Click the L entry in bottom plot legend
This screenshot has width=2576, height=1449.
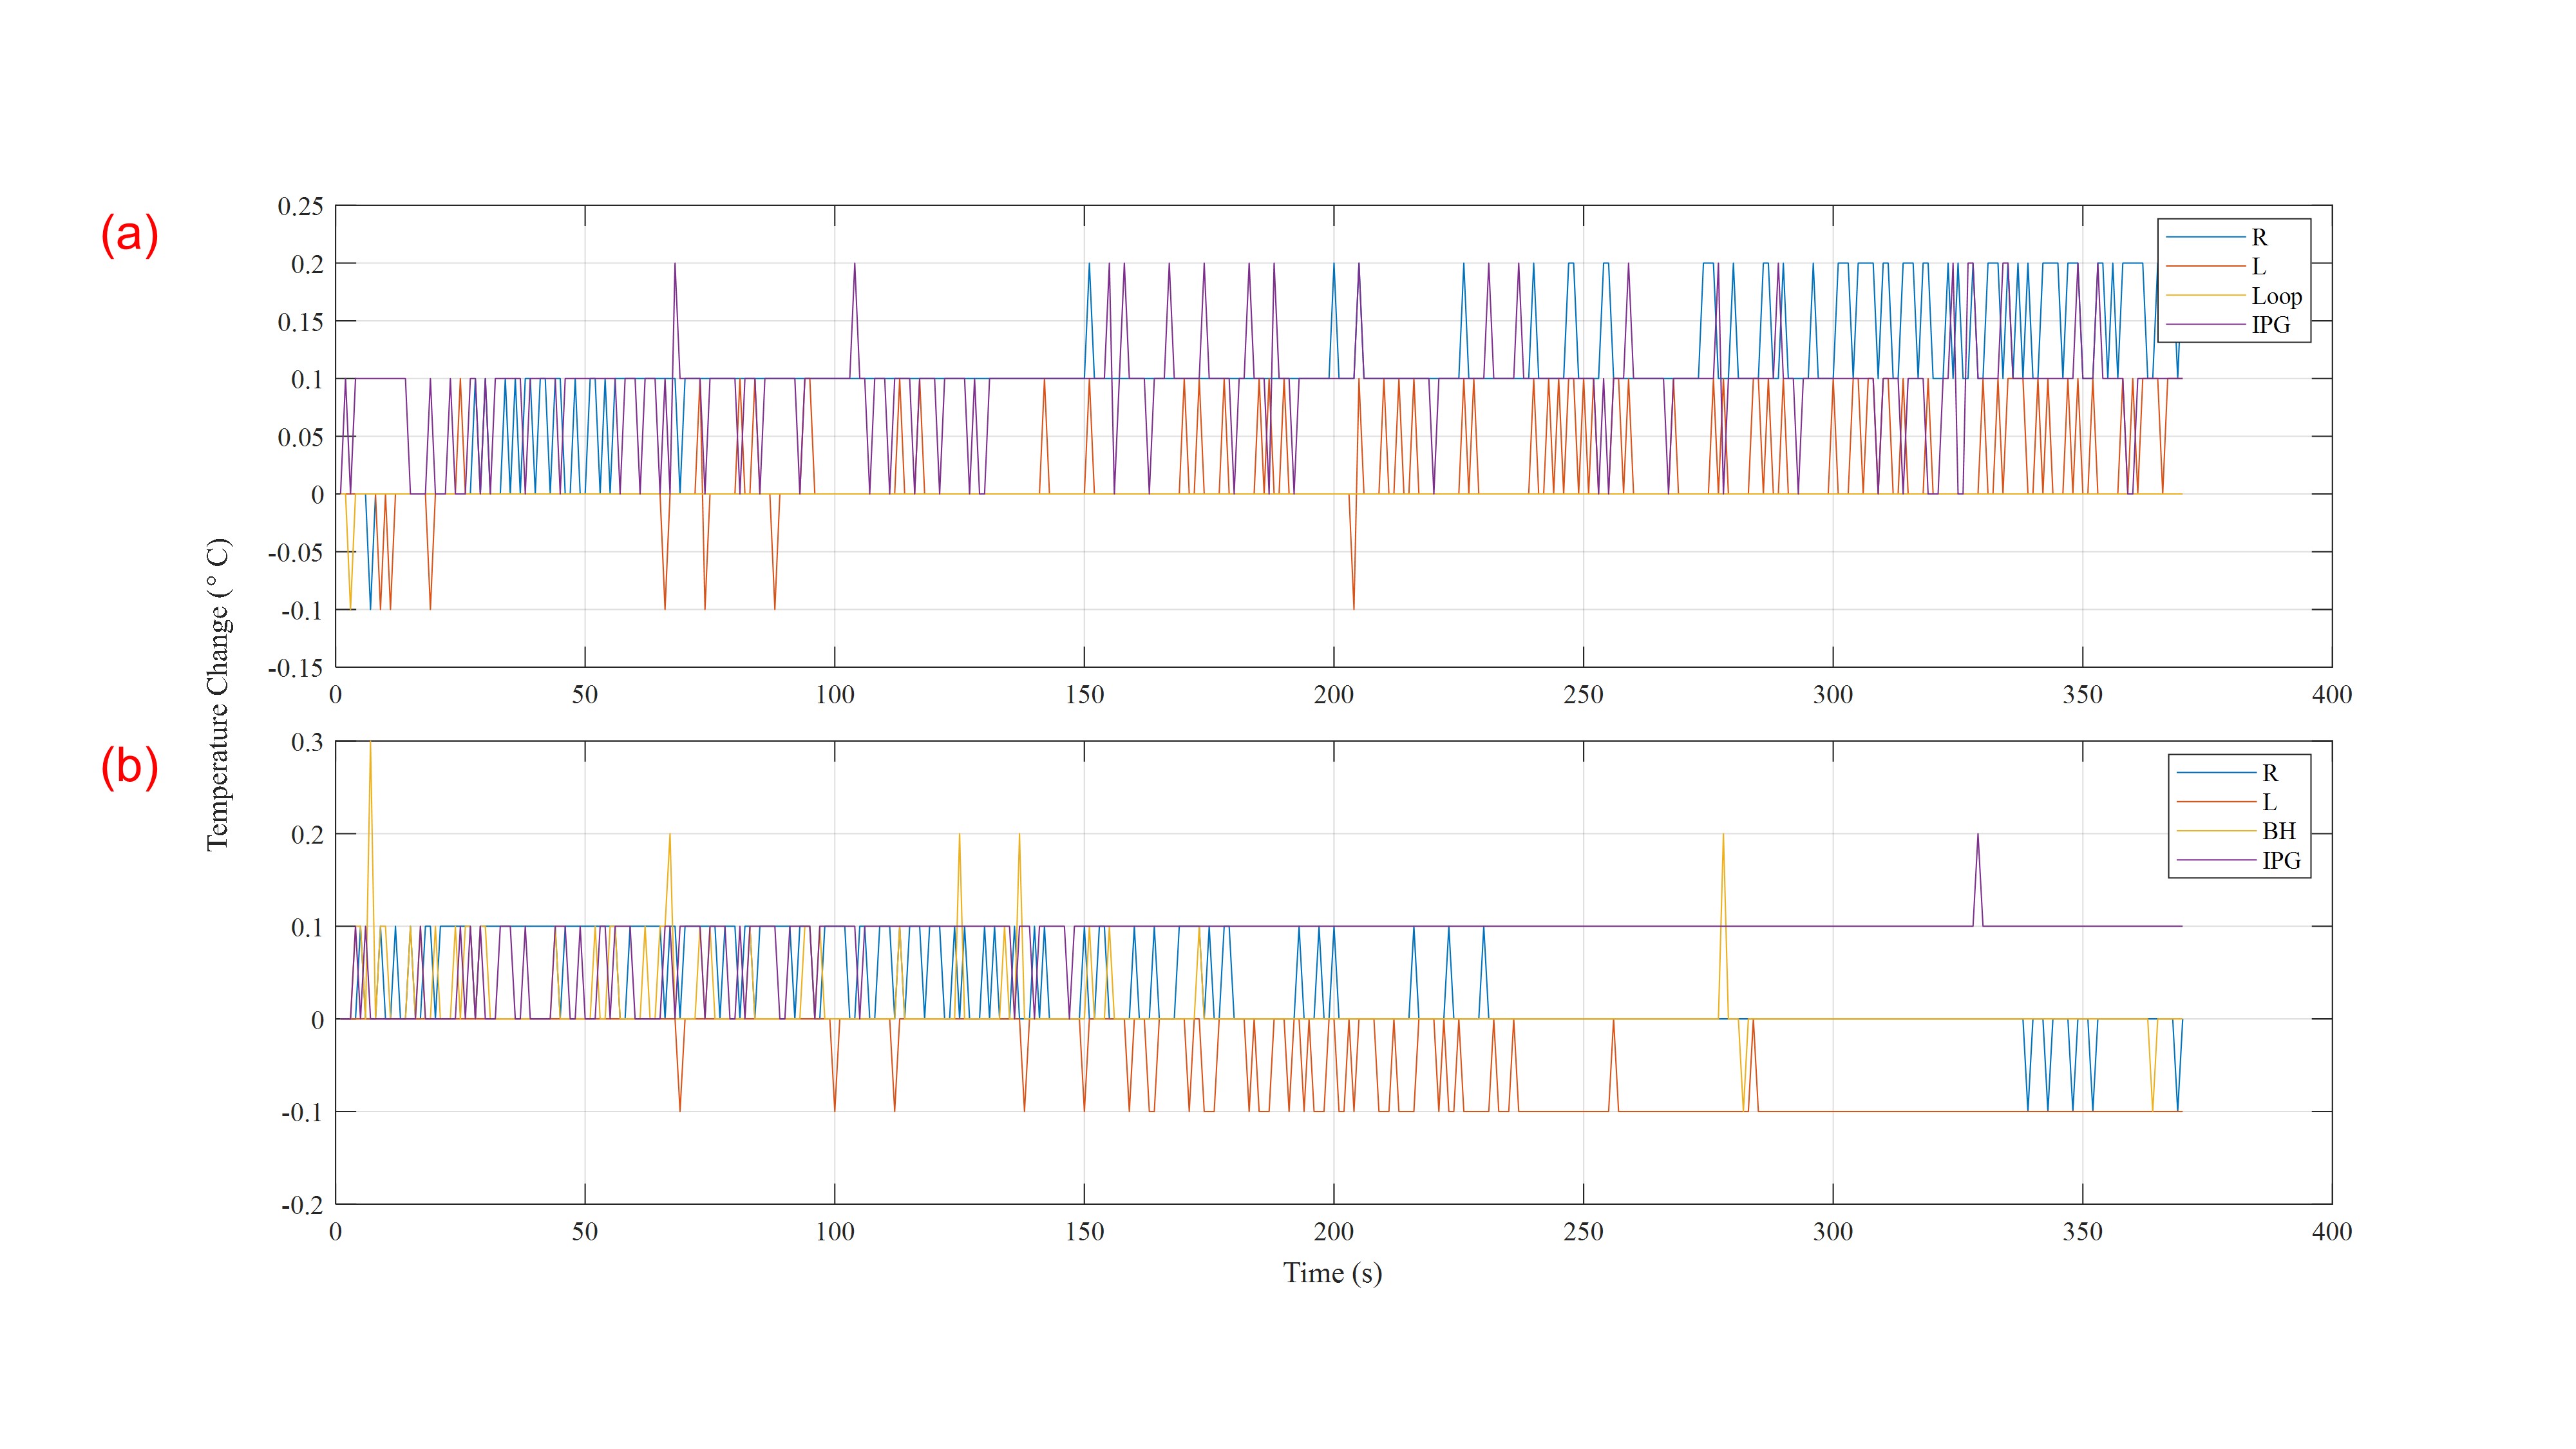click(x=2269, y=801)
